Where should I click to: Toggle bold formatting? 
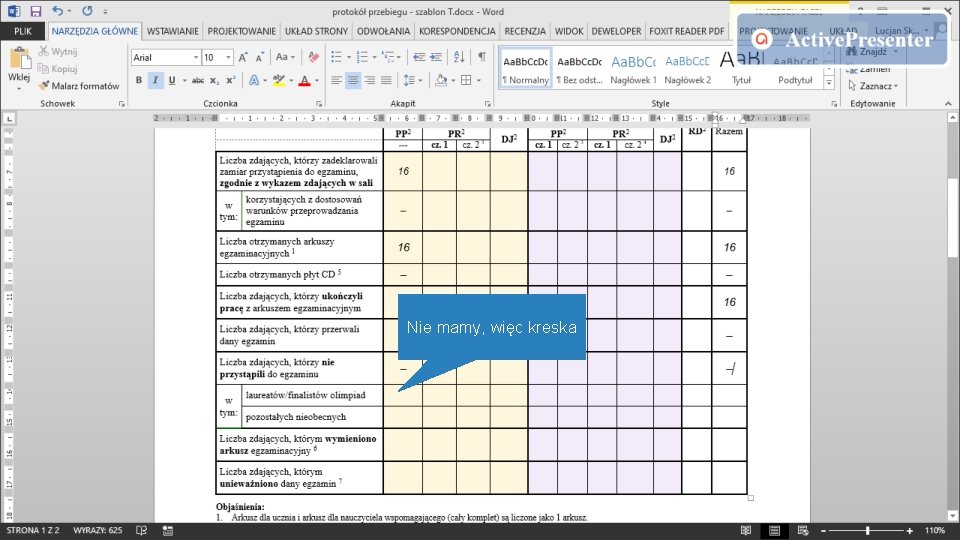(139, 80)
